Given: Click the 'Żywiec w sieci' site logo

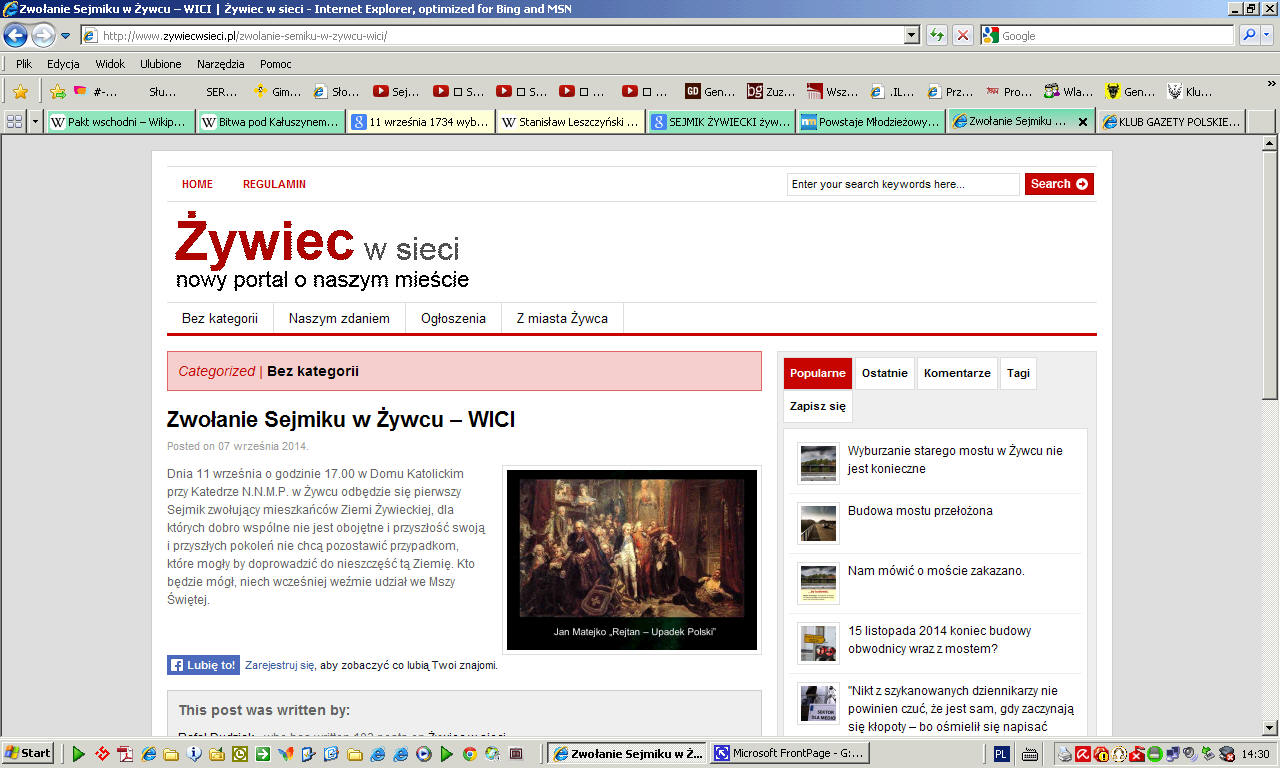Looking at the screenshot, I should [x=322, y=252].
